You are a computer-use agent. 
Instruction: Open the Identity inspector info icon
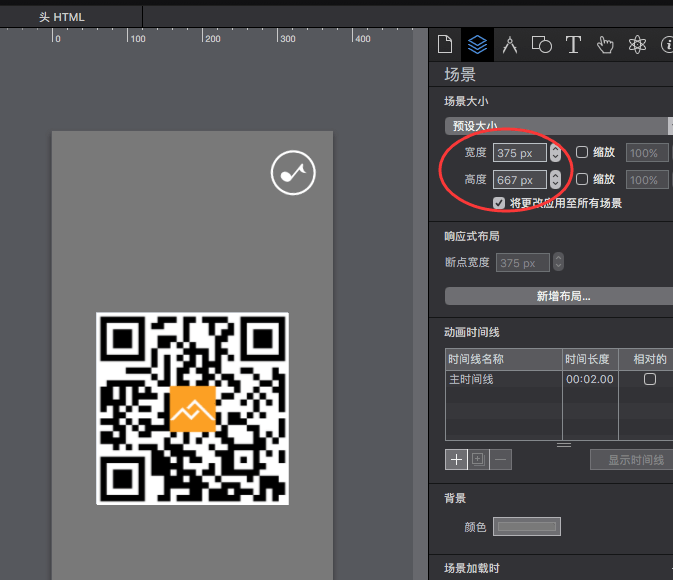tap(667, 45)
